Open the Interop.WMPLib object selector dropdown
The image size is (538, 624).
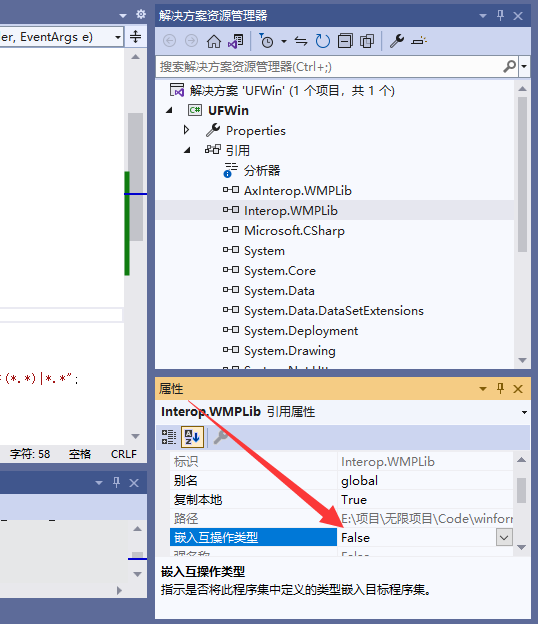point(524,412)
